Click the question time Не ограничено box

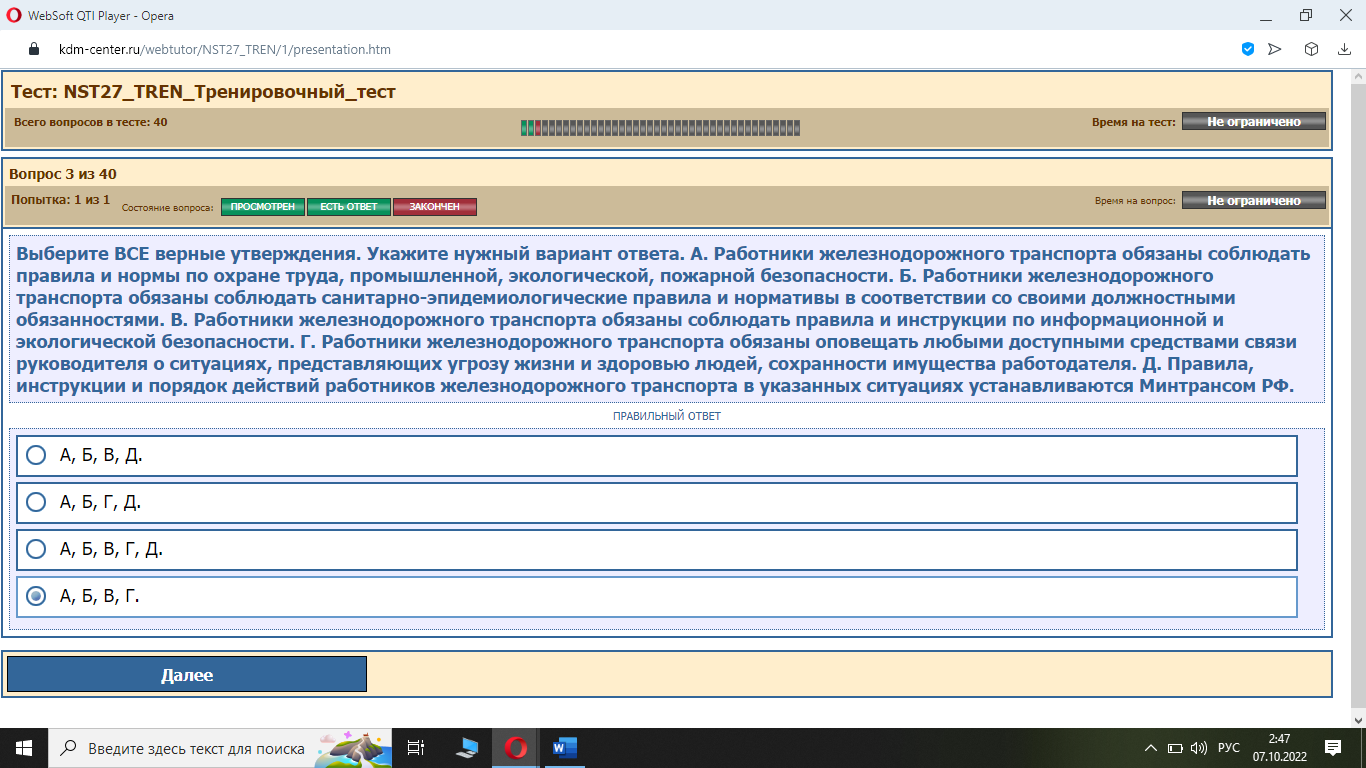coord(1254,200)
